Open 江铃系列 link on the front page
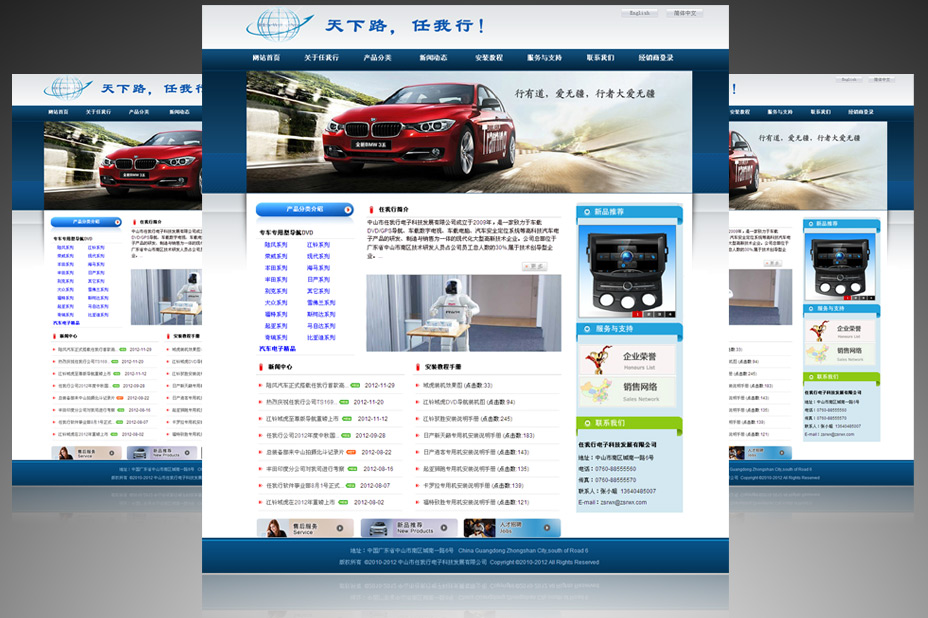Image resolution: width=928 pixels, height=618 pixels. (318, 244)
